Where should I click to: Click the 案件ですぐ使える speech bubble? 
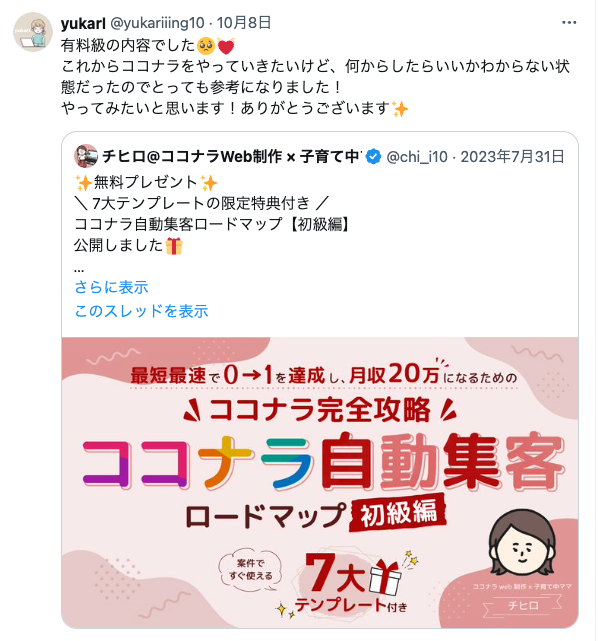pyautogui.click(x=251, y=569)
